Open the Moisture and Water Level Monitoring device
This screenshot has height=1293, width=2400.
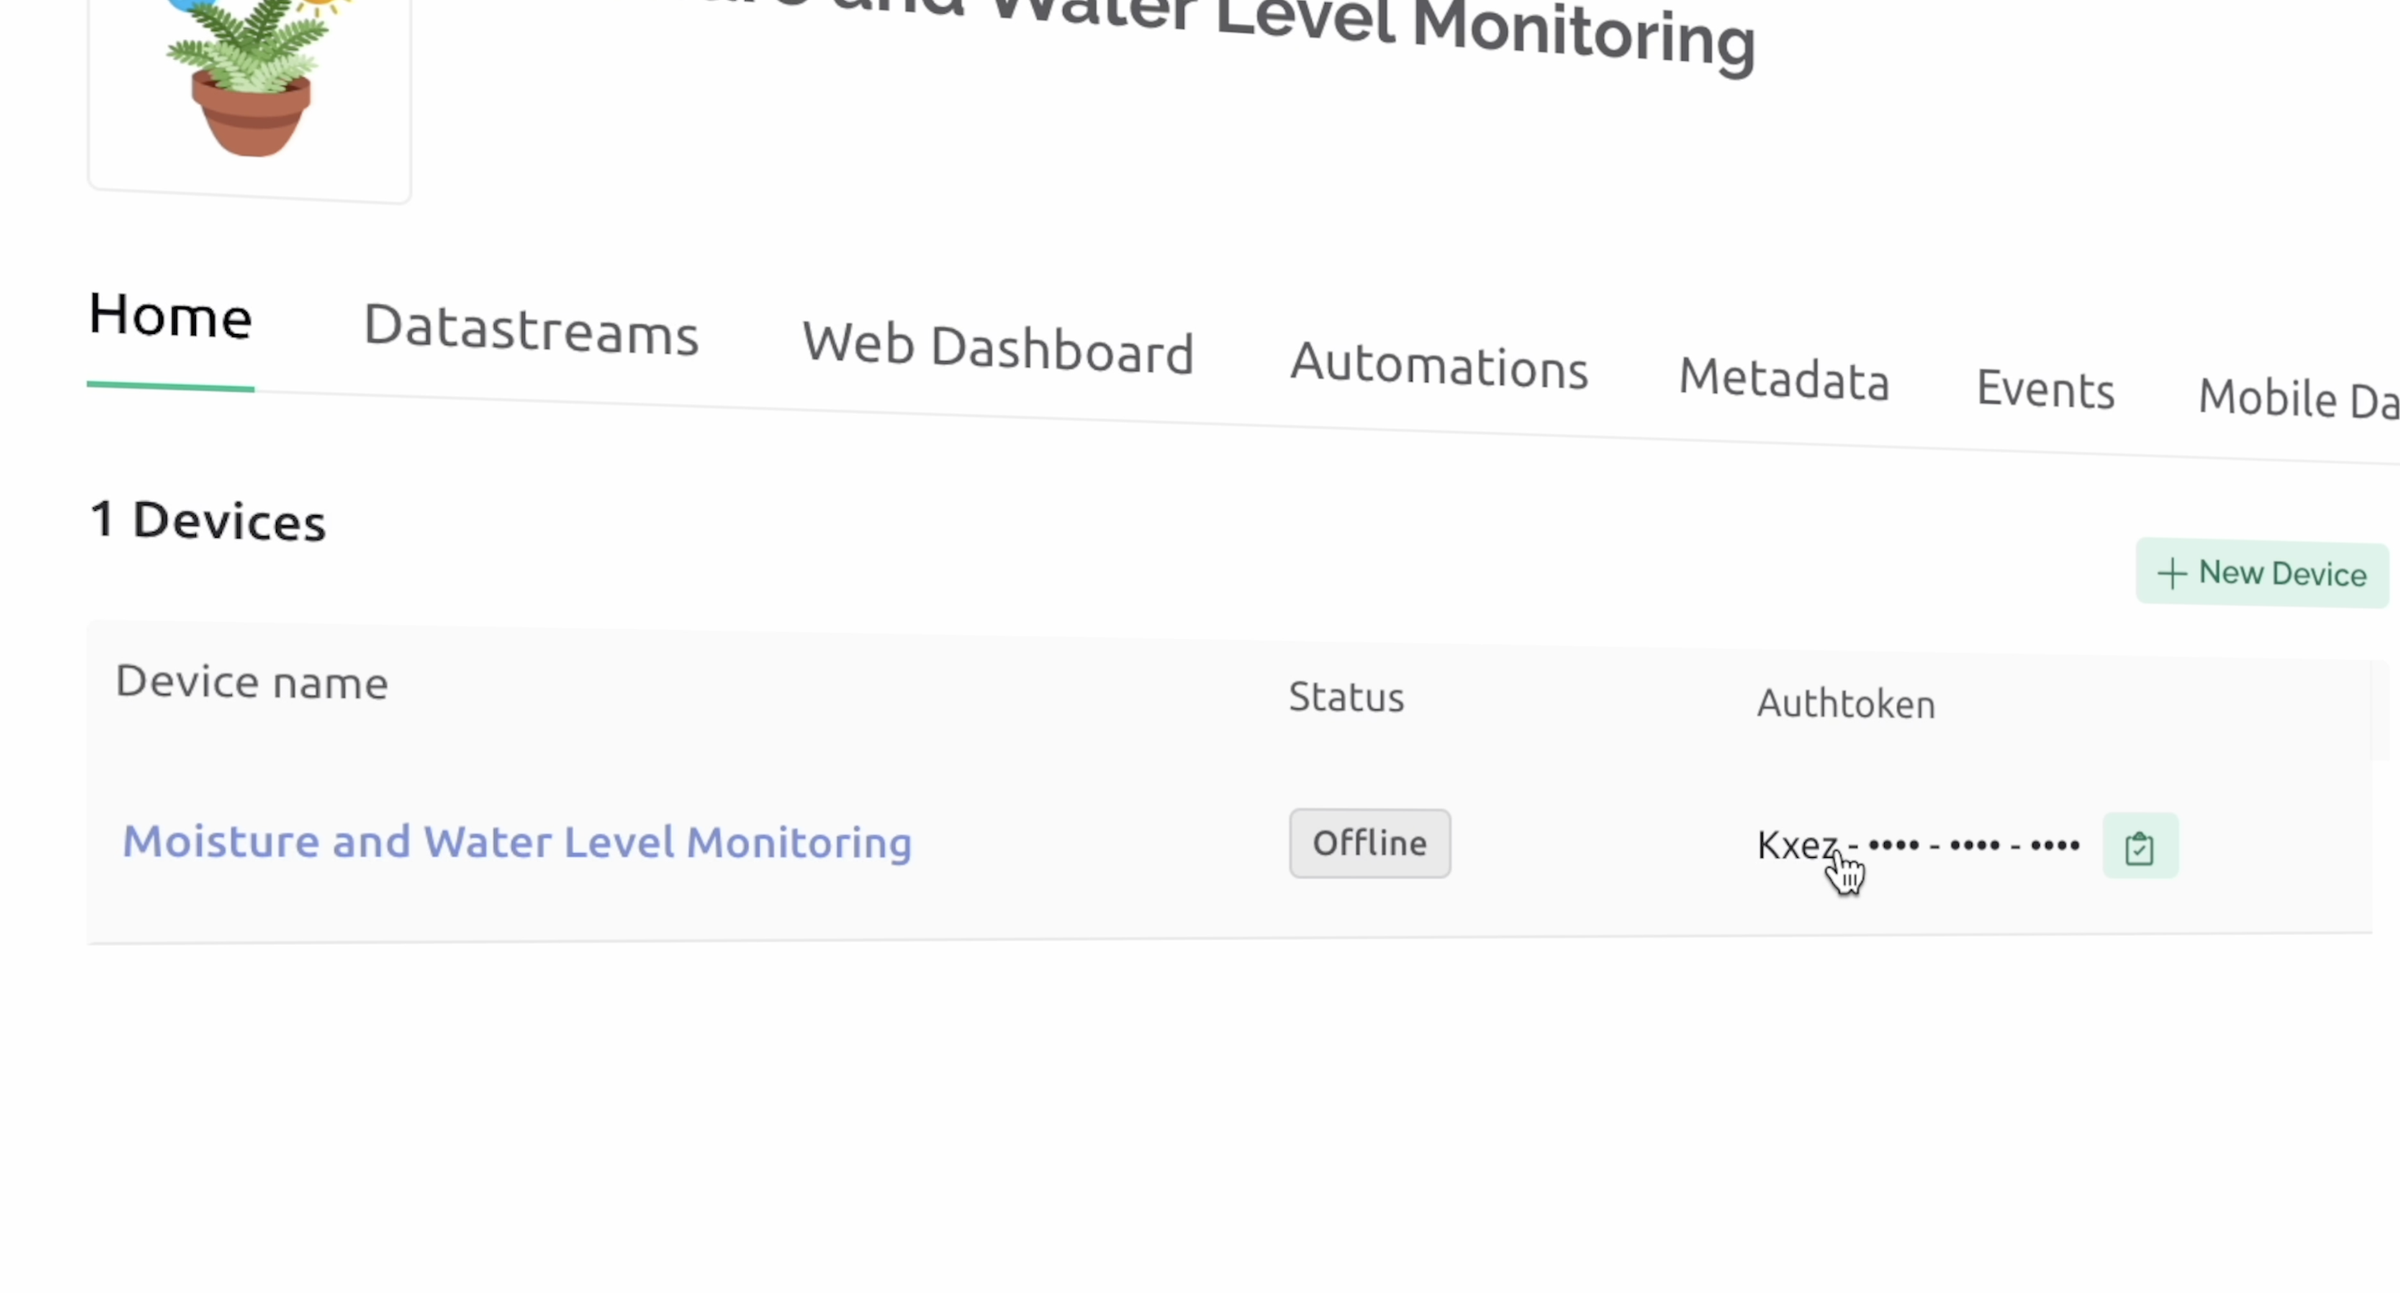click(517, 842)
